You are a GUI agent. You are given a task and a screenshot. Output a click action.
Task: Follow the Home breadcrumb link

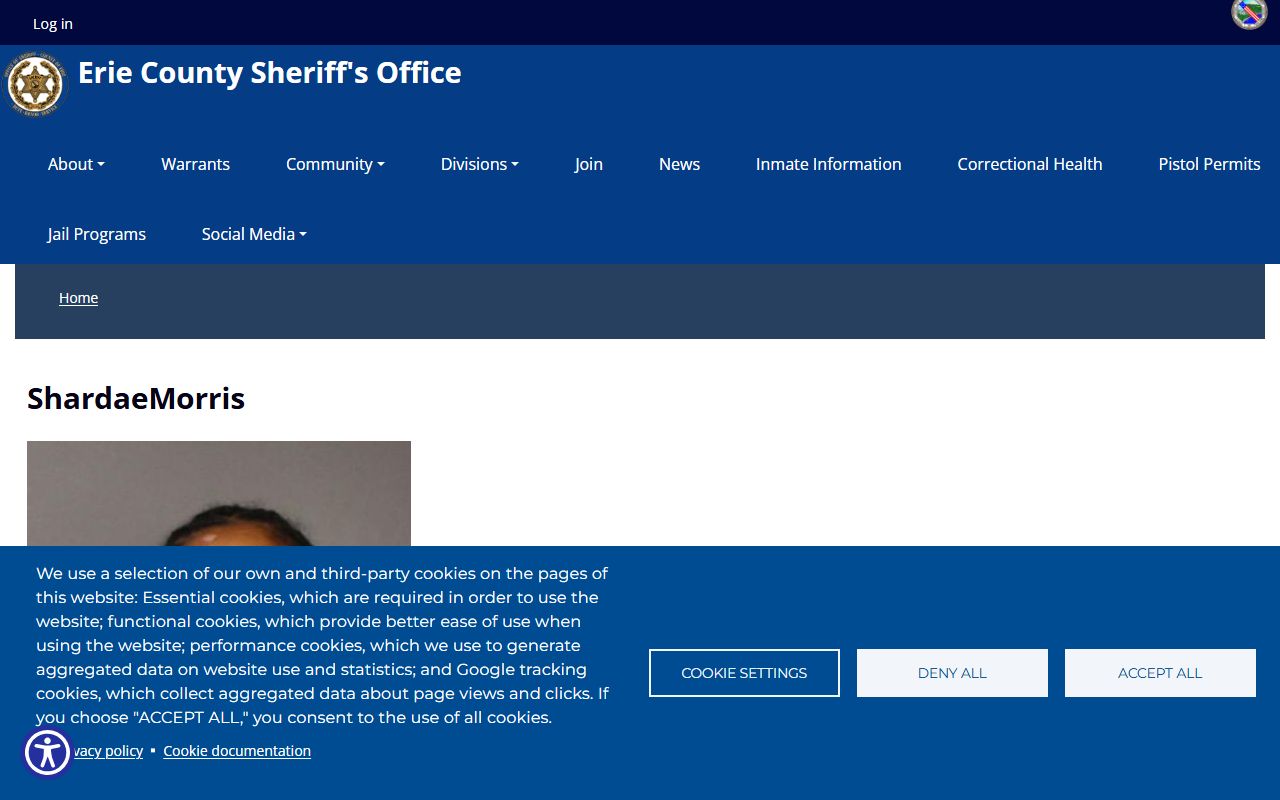(x=78, y=298)
